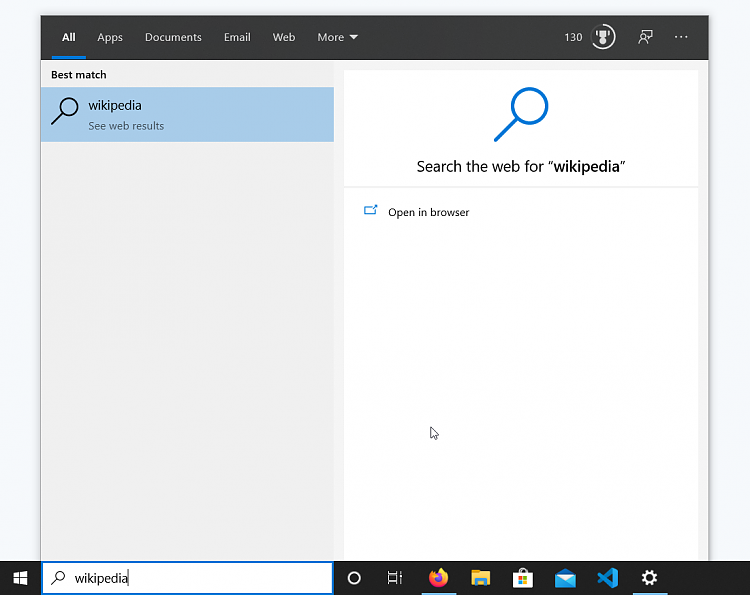Open Cortana circle icon on taskbar

point(354,578)
